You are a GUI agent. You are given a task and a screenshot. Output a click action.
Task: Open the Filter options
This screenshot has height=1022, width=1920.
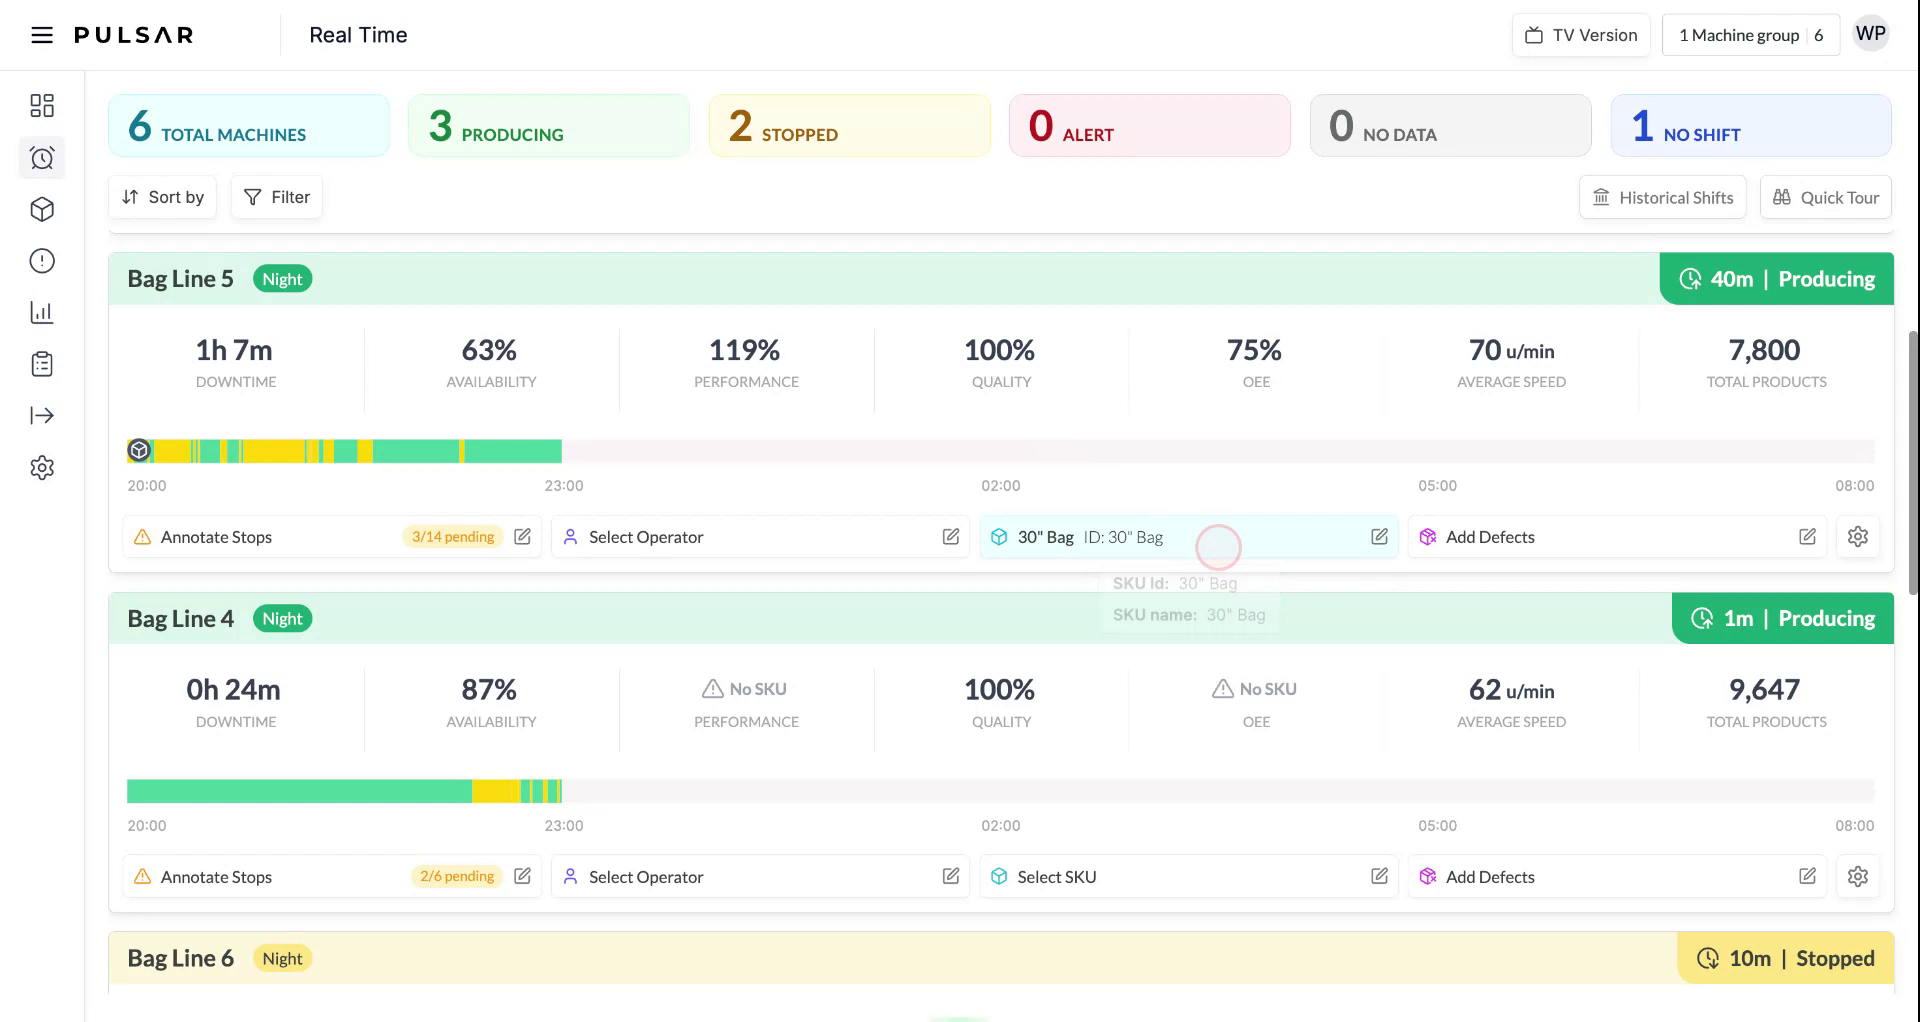(277, 197)
